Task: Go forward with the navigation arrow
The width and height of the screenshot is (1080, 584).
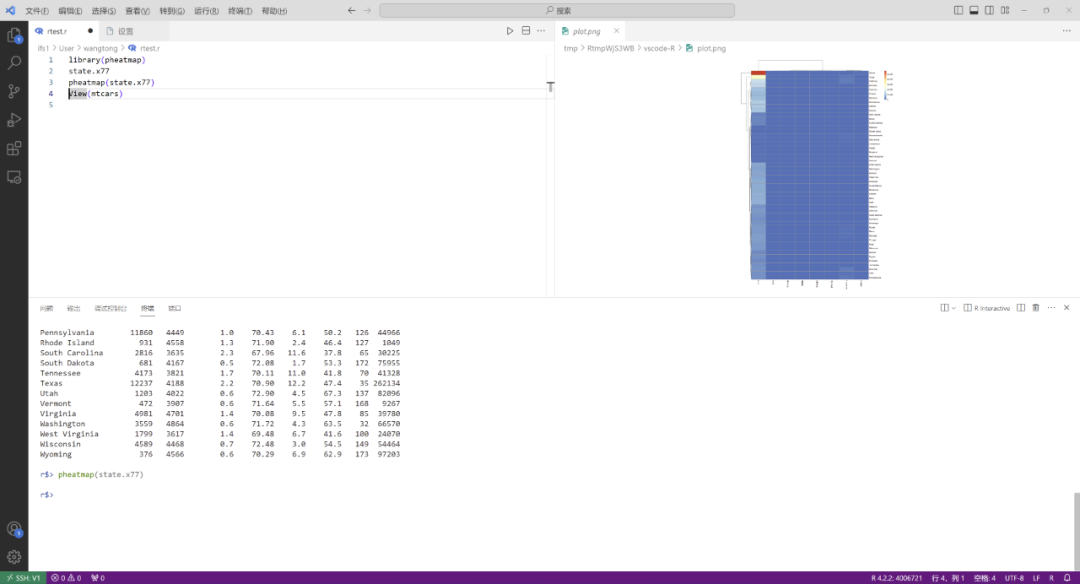Action: click(367, 10)
